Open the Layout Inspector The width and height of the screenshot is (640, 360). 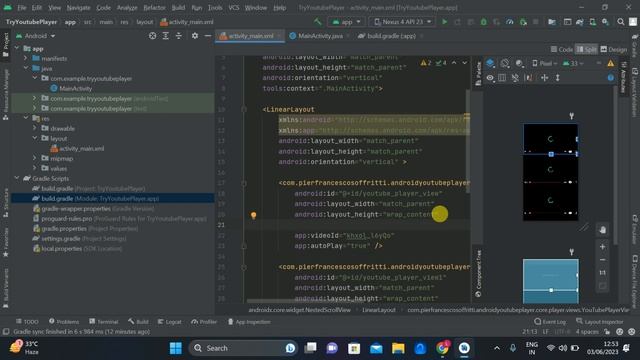coord(600,322)
